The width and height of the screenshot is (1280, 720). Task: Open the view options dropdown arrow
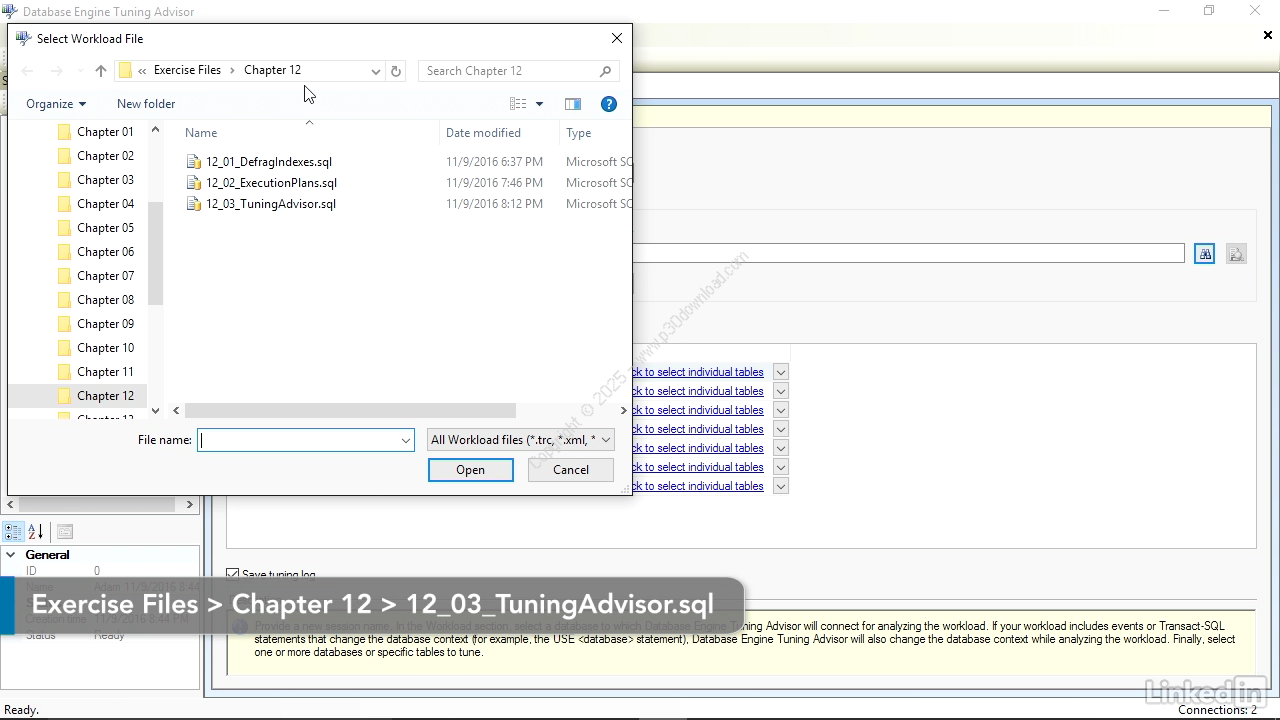(x=539, y=104)
